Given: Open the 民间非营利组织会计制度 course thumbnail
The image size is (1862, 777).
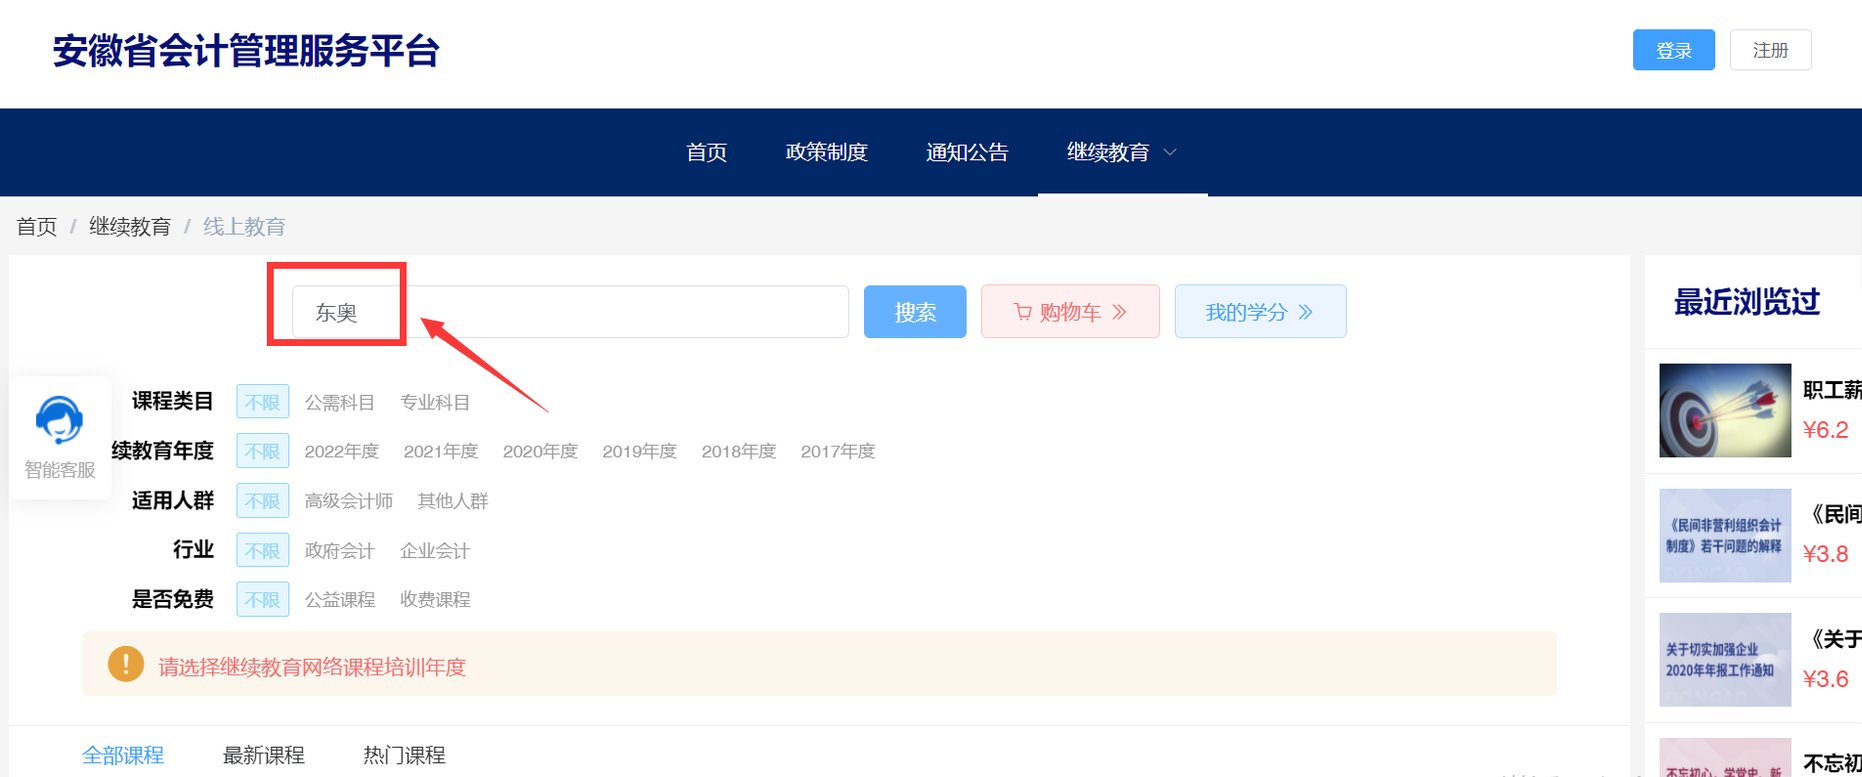Looking at the screenshot, I should coord(1724,536).
